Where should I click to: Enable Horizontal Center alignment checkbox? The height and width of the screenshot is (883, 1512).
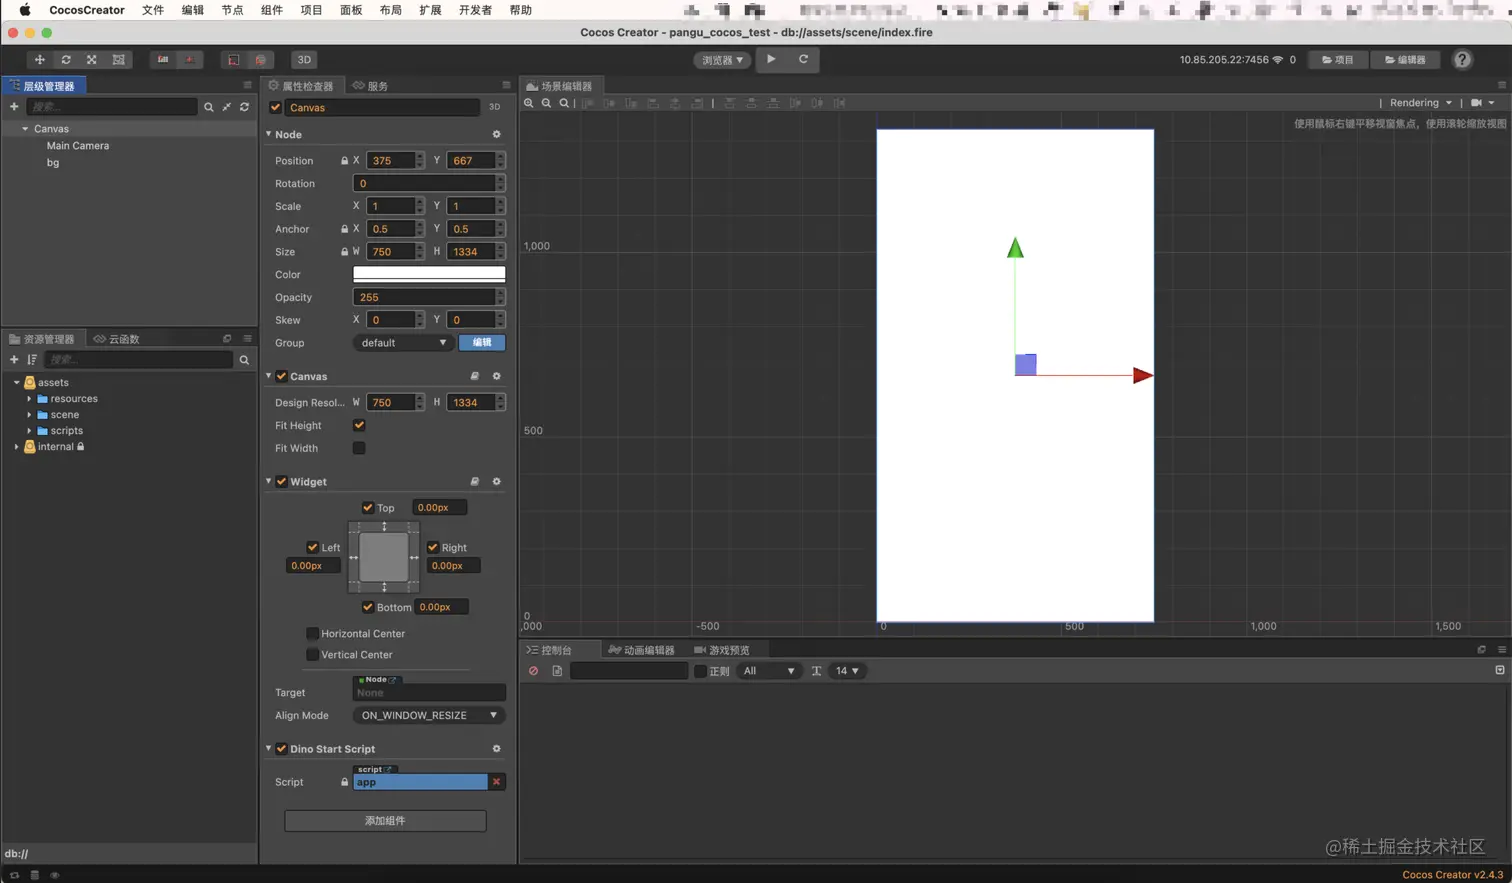coord(312,633)
